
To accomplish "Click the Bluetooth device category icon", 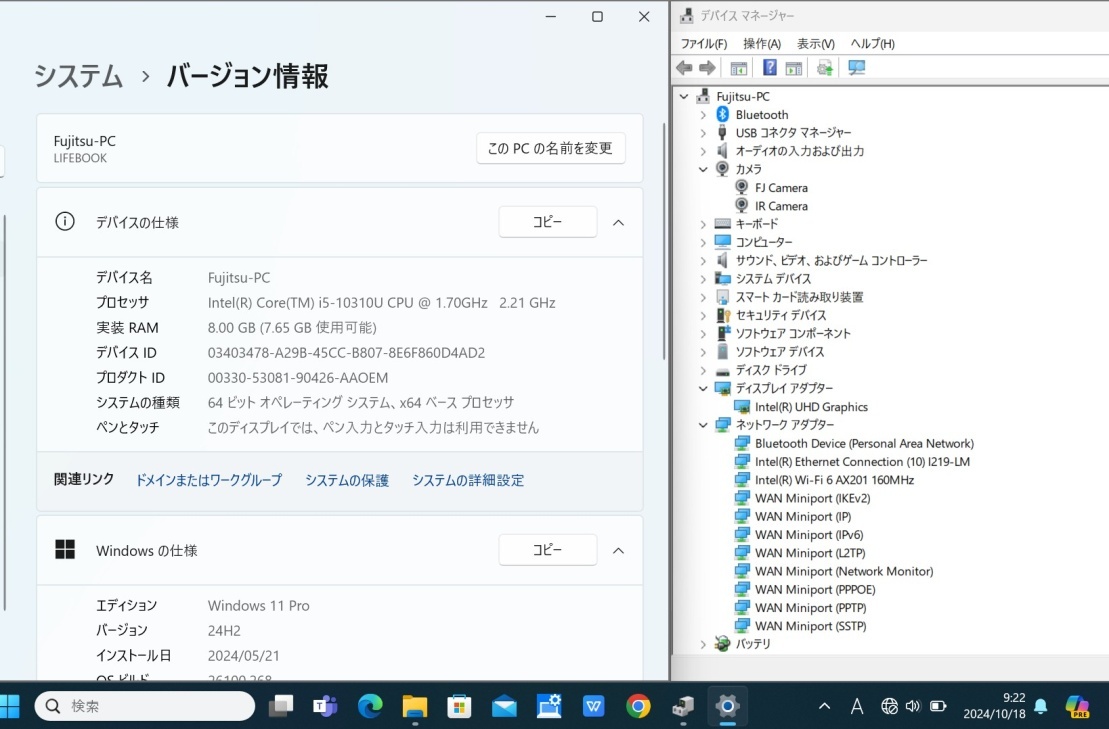I will (722, 115).
